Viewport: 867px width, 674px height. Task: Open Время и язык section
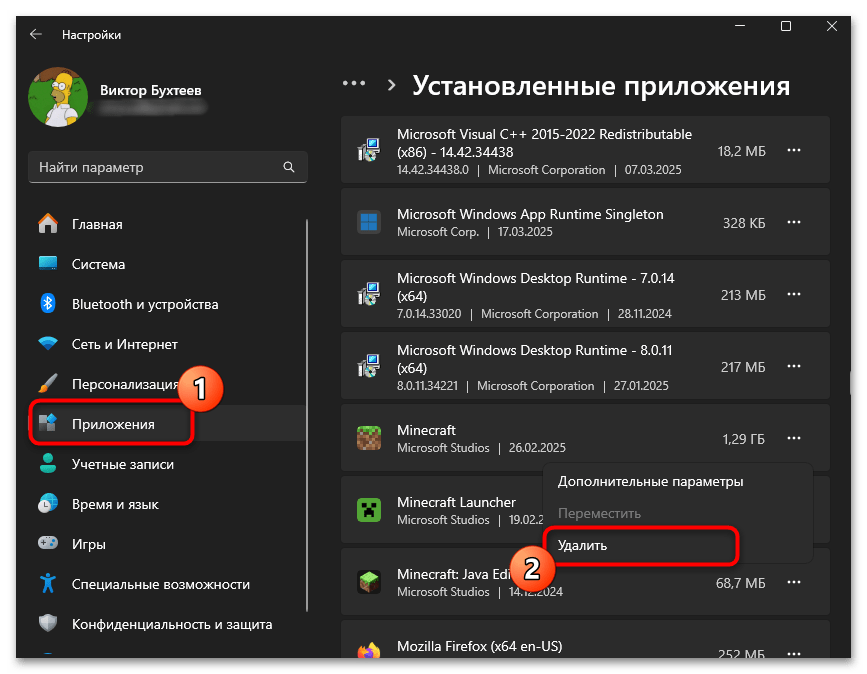pos(115,504)
